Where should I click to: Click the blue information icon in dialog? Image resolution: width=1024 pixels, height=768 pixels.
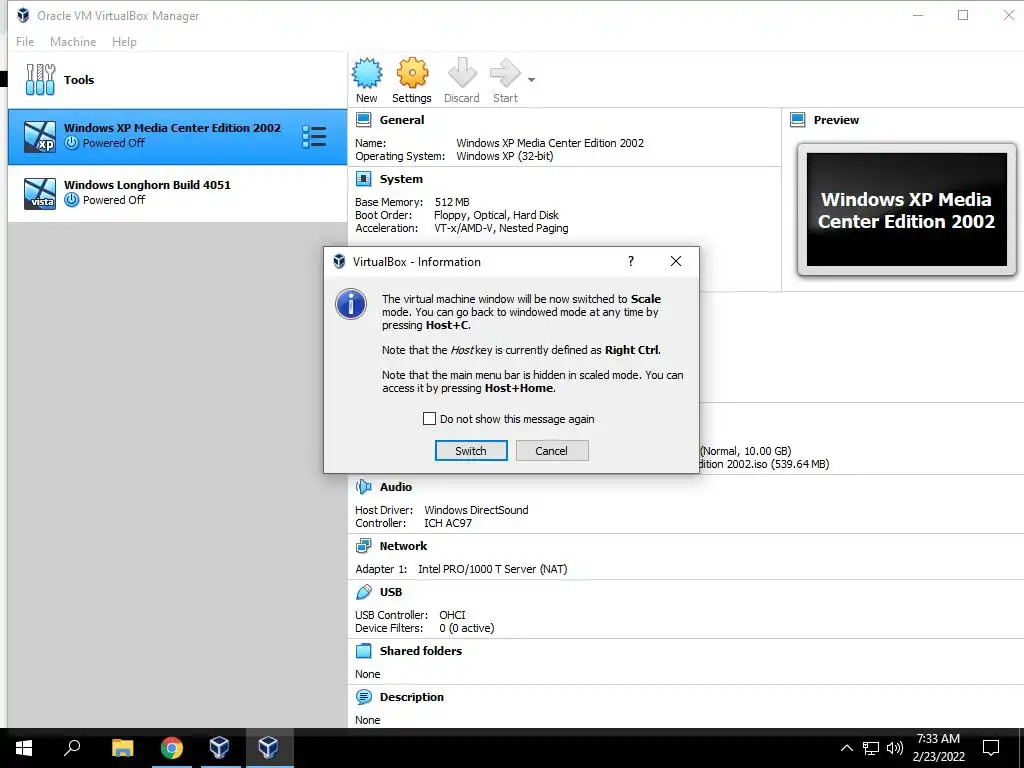[351, 304]
